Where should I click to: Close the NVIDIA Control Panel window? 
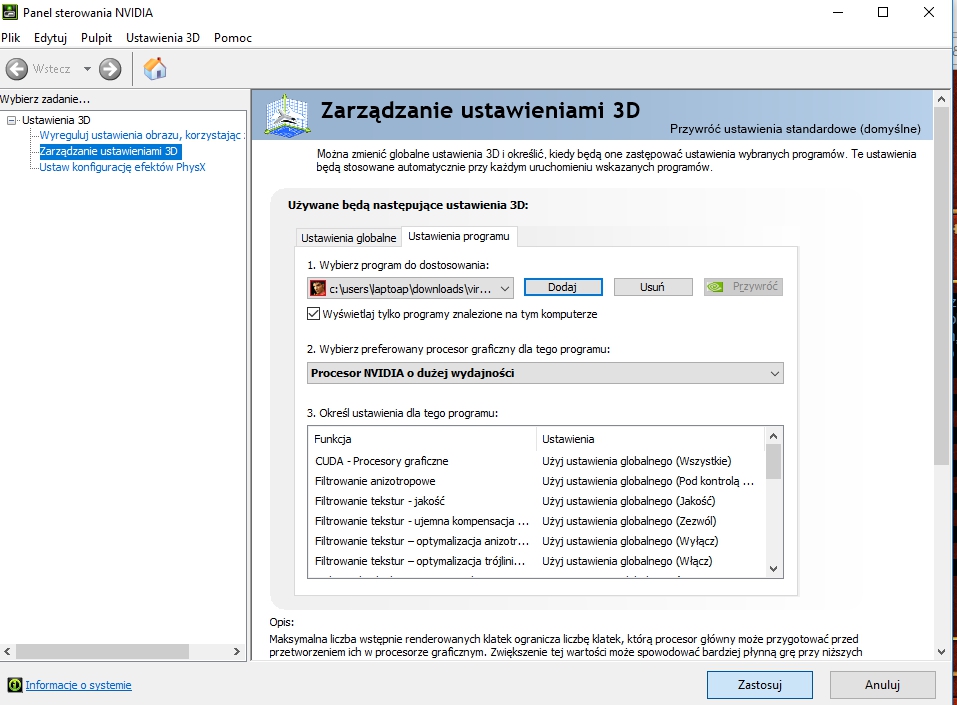[x=928, y=12]
